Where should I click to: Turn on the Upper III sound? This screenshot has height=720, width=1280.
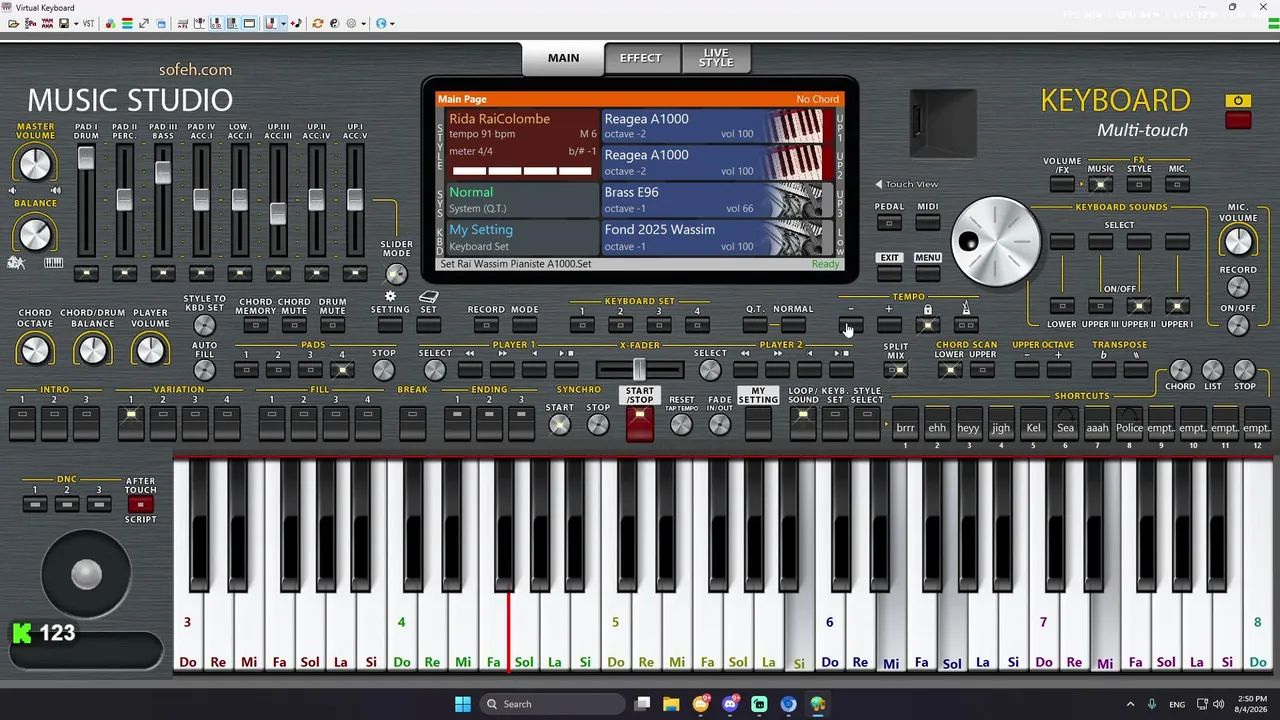tap(1100, 306)
